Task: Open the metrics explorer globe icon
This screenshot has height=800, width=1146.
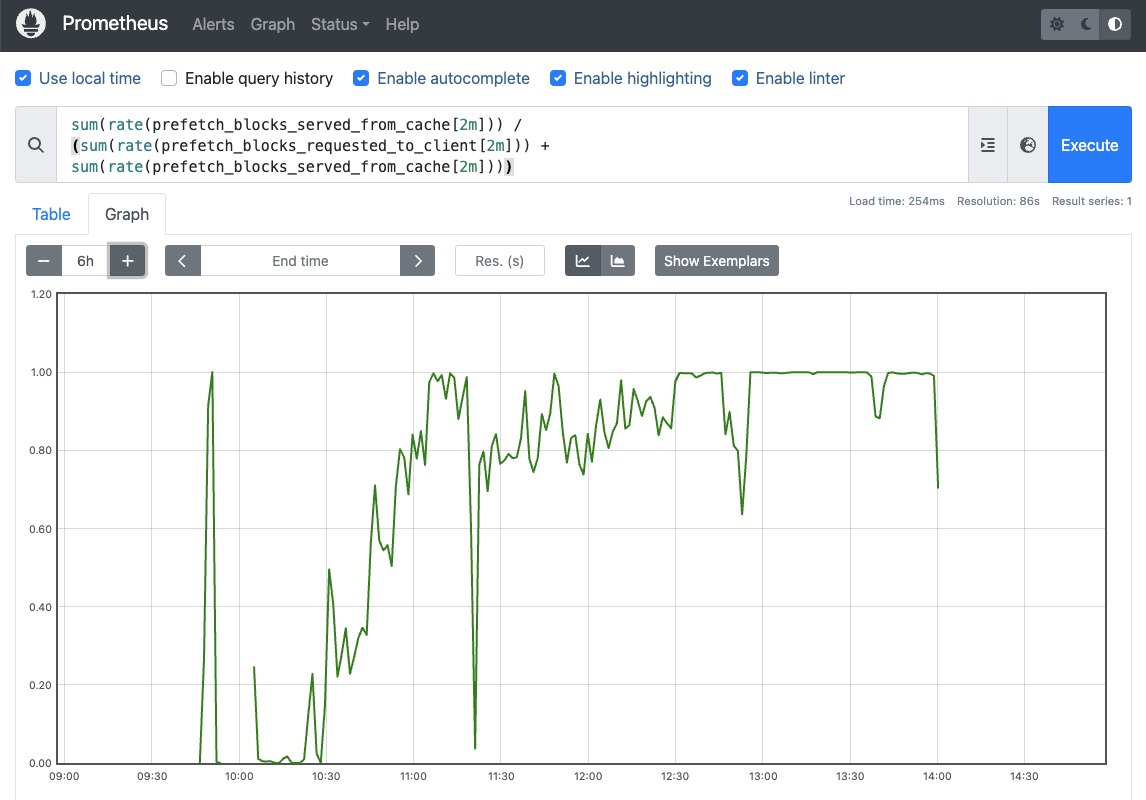Action: pos(1028,145)
